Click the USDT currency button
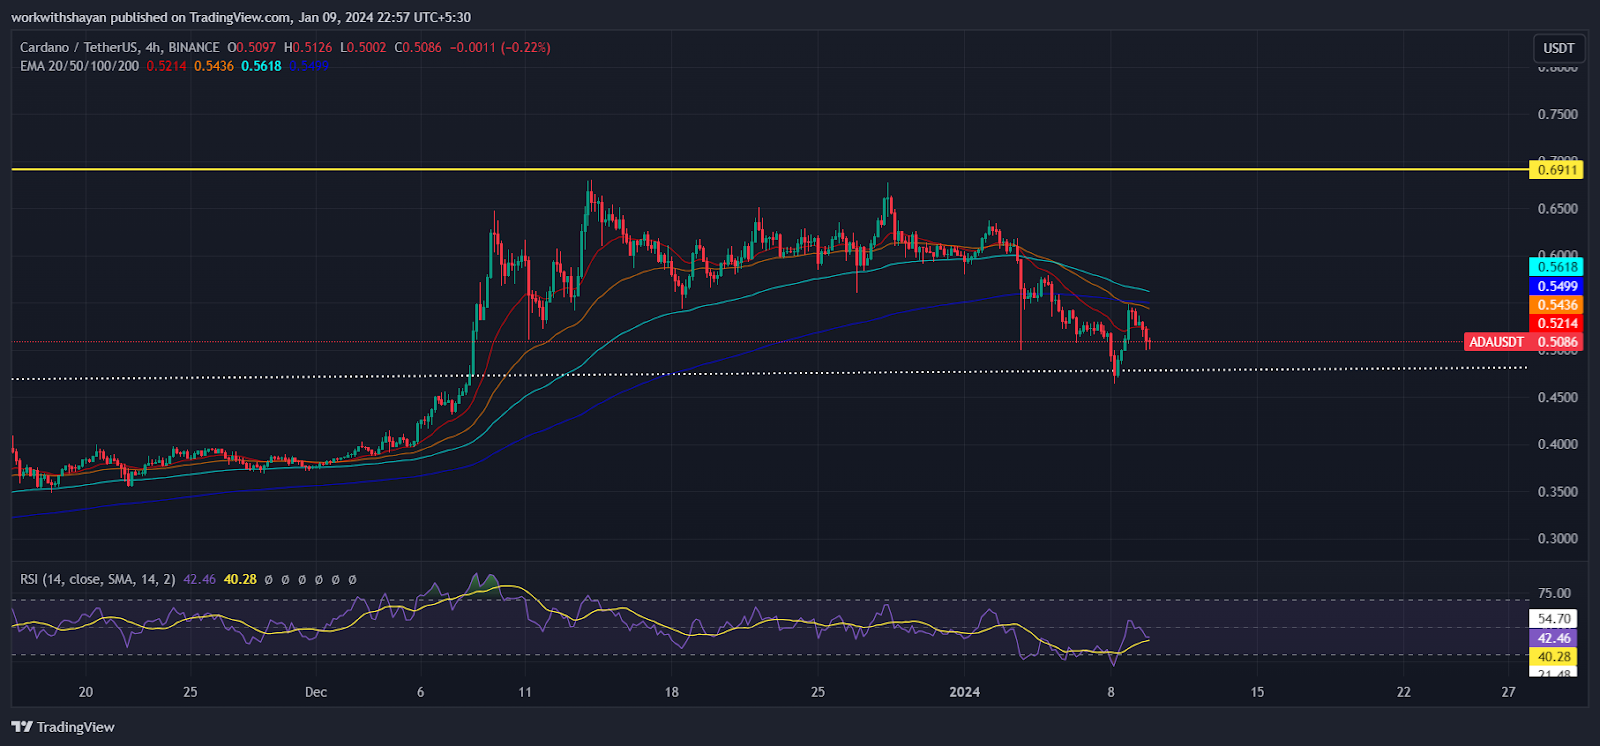Screen dimensions: 1600x746 [x=1558, y=48]
